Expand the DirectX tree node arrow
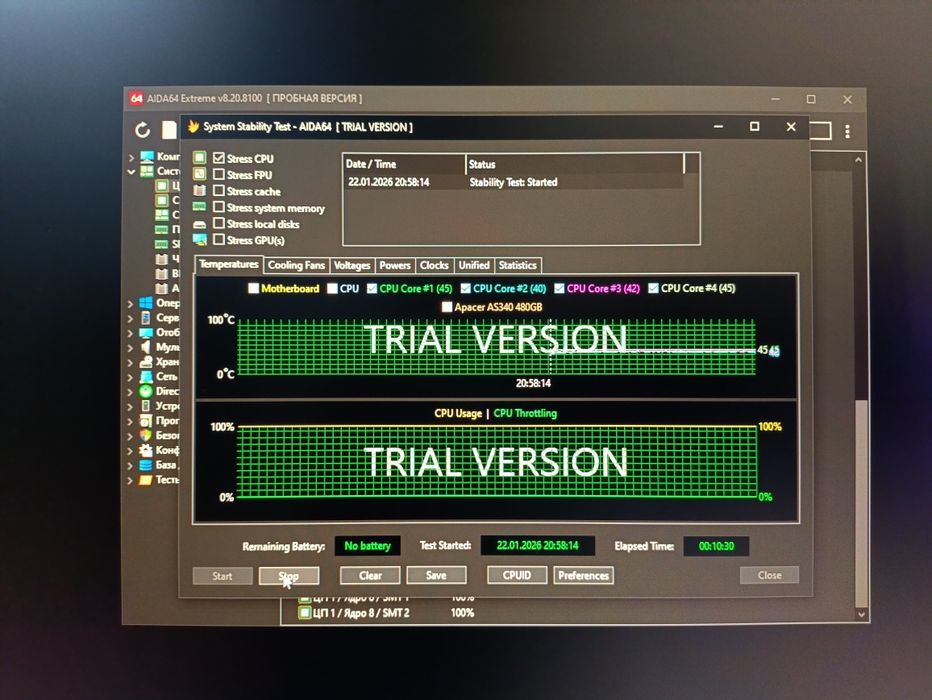932x700 pixels. click(131, 392)
